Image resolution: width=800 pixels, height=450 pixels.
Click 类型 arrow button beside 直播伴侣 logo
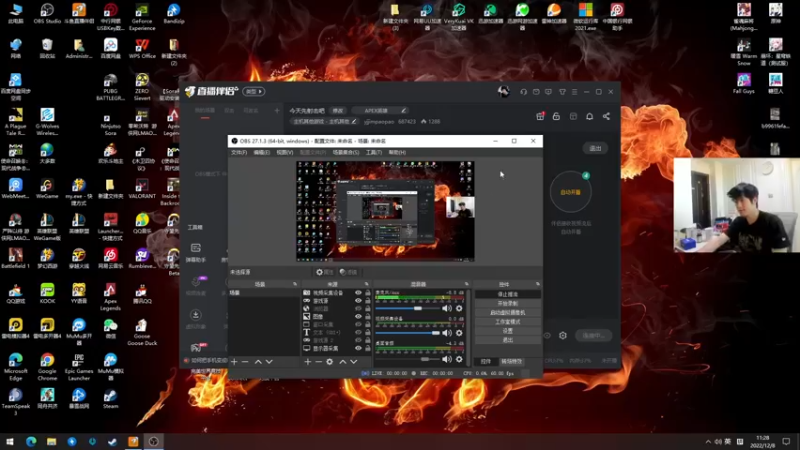[x=254, y=92]
